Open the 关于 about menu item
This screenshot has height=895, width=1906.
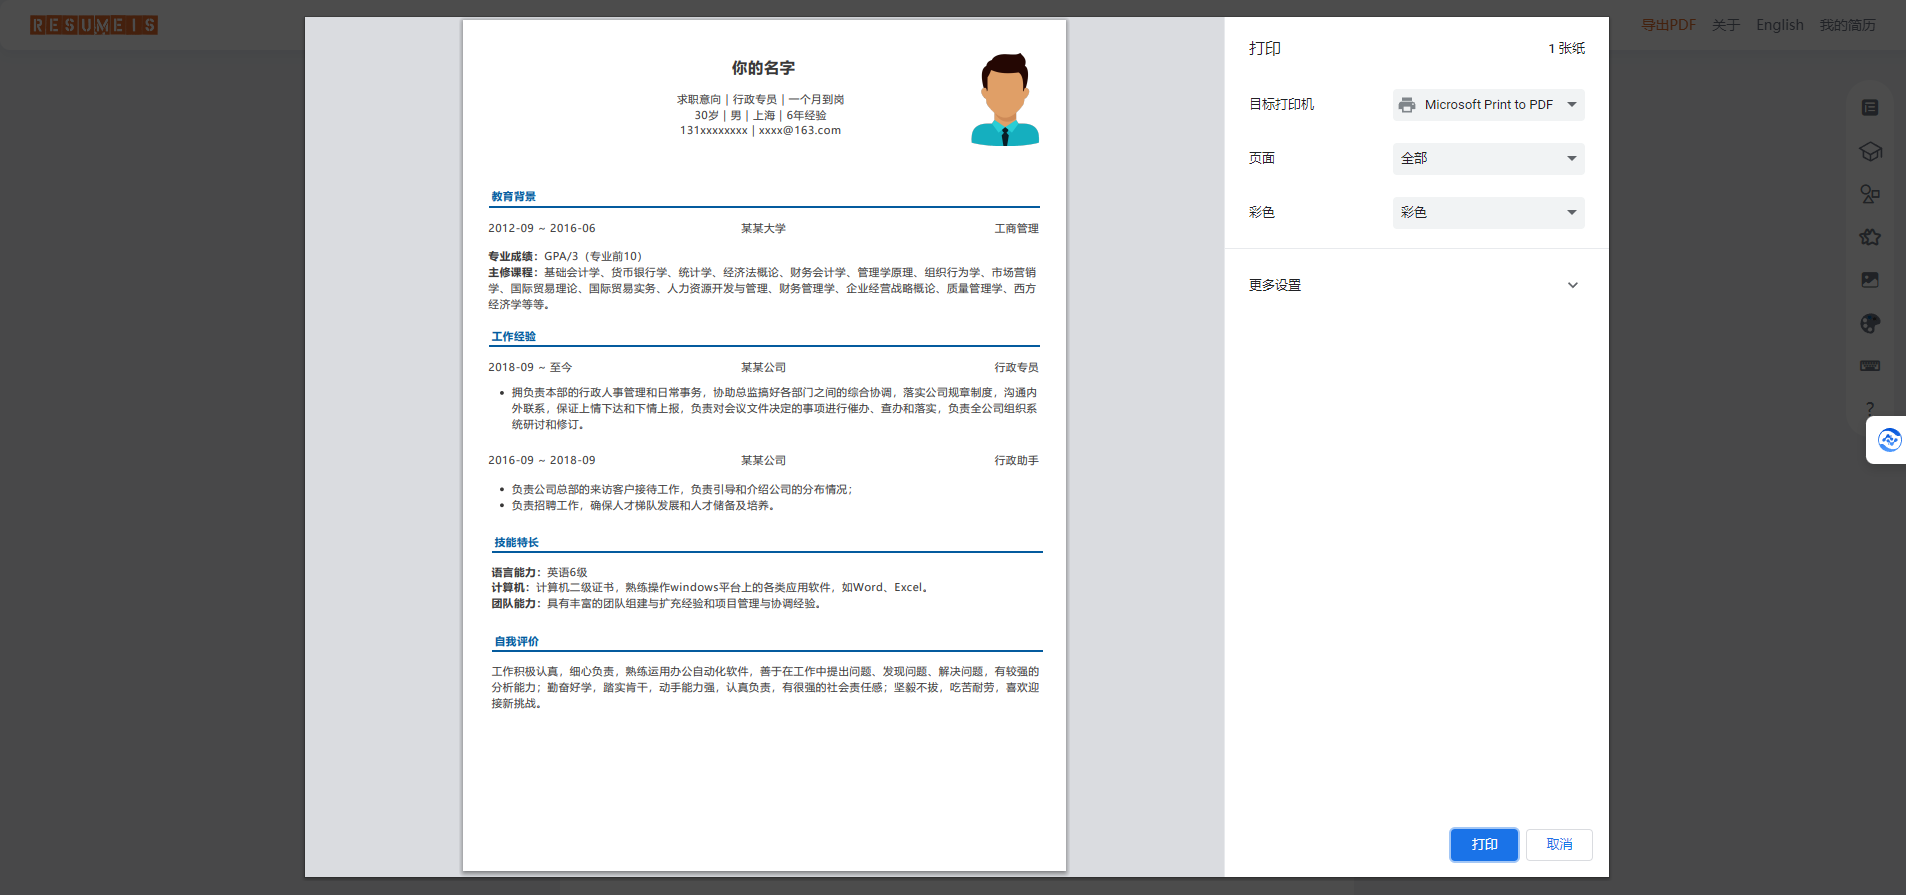1726,25
